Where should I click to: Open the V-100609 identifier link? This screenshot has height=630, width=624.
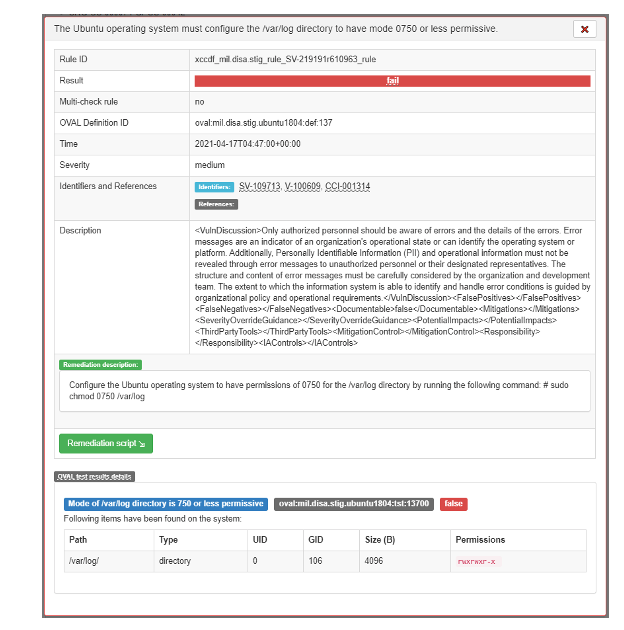click(x=303, y=186)
